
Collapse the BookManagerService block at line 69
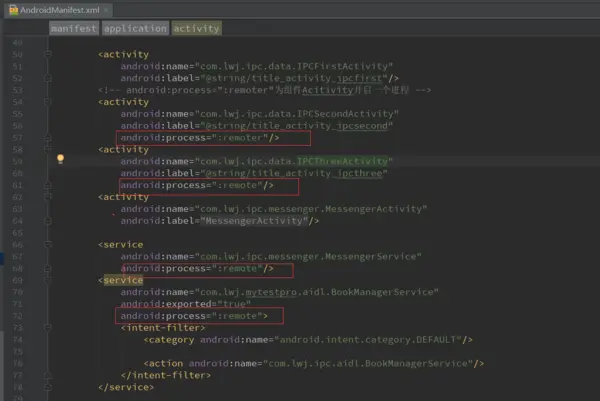pos(48,280)
